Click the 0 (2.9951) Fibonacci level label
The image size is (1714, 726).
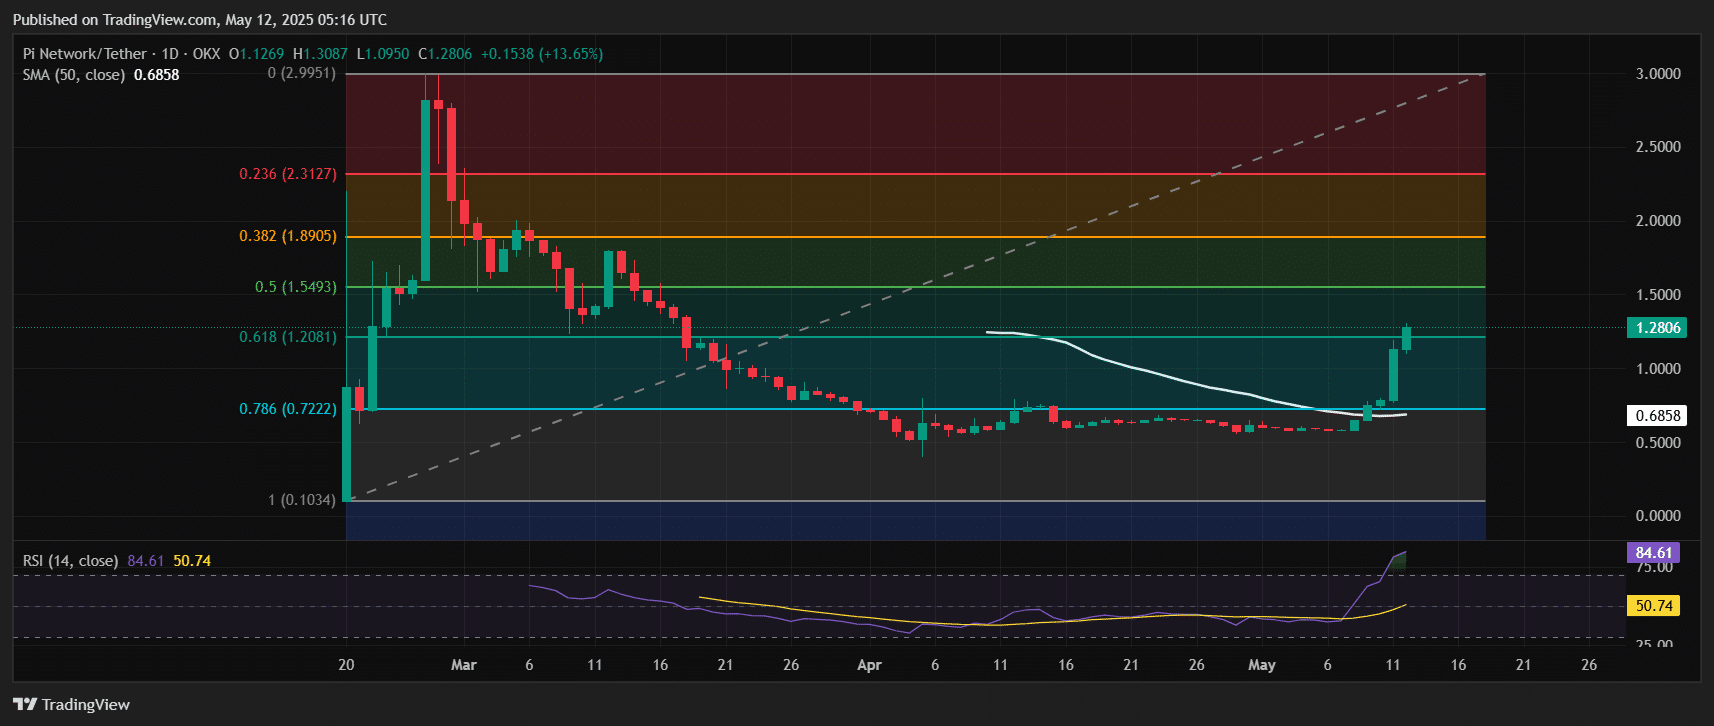[302, 74]
